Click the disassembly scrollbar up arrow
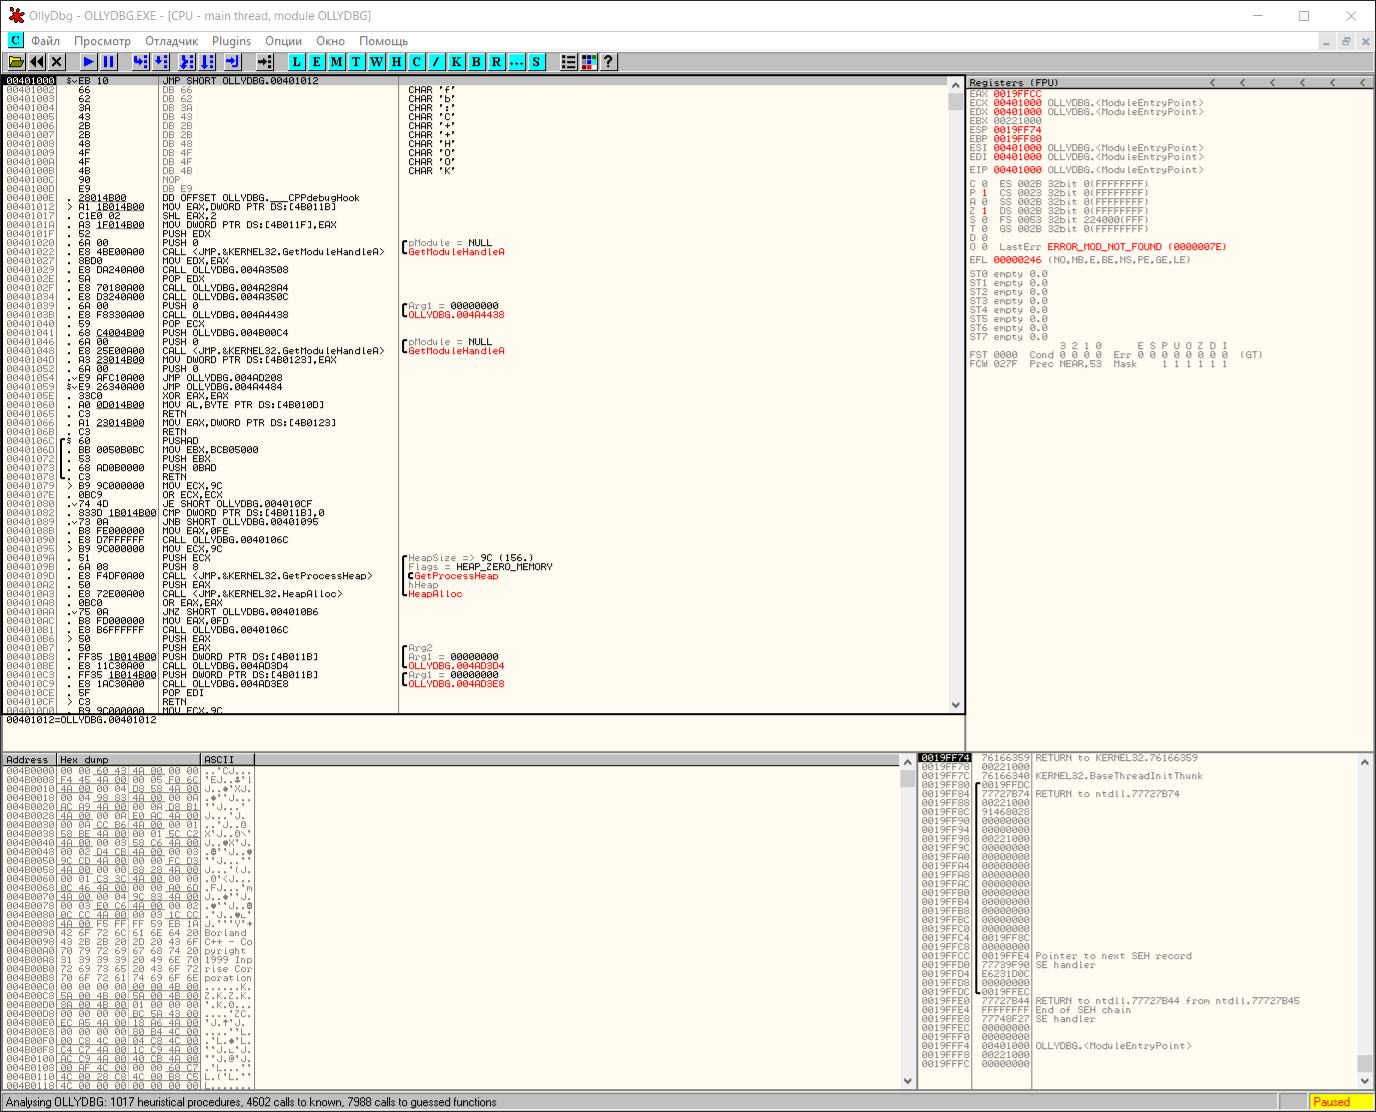The width and height of the screenshot is (1376, 1112). [x=956, y=86]
